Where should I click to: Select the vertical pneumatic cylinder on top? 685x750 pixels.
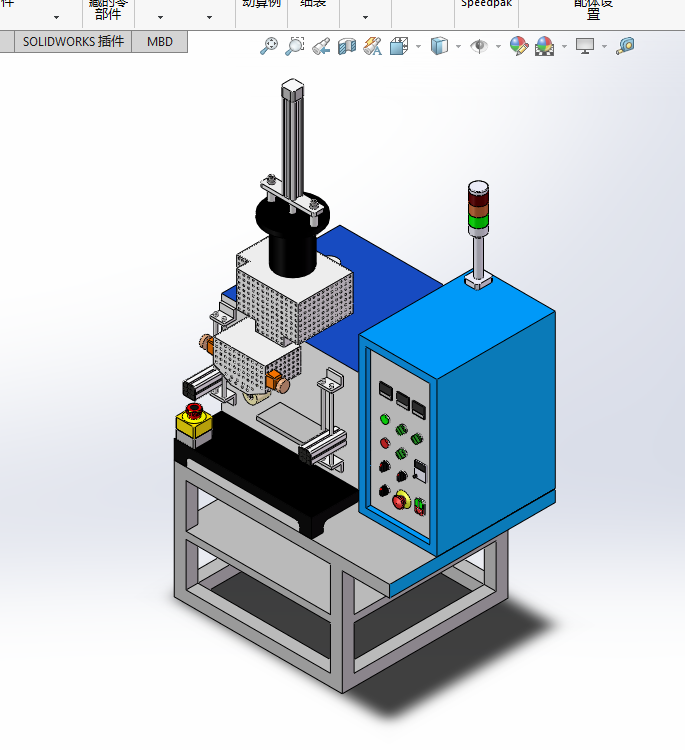(292, 139)
